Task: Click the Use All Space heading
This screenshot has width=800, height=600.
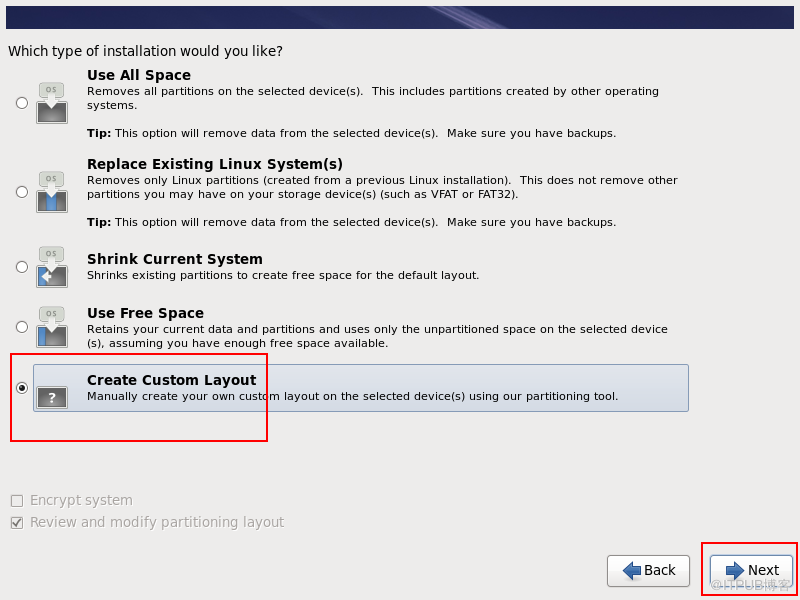Action: [139, 75]
